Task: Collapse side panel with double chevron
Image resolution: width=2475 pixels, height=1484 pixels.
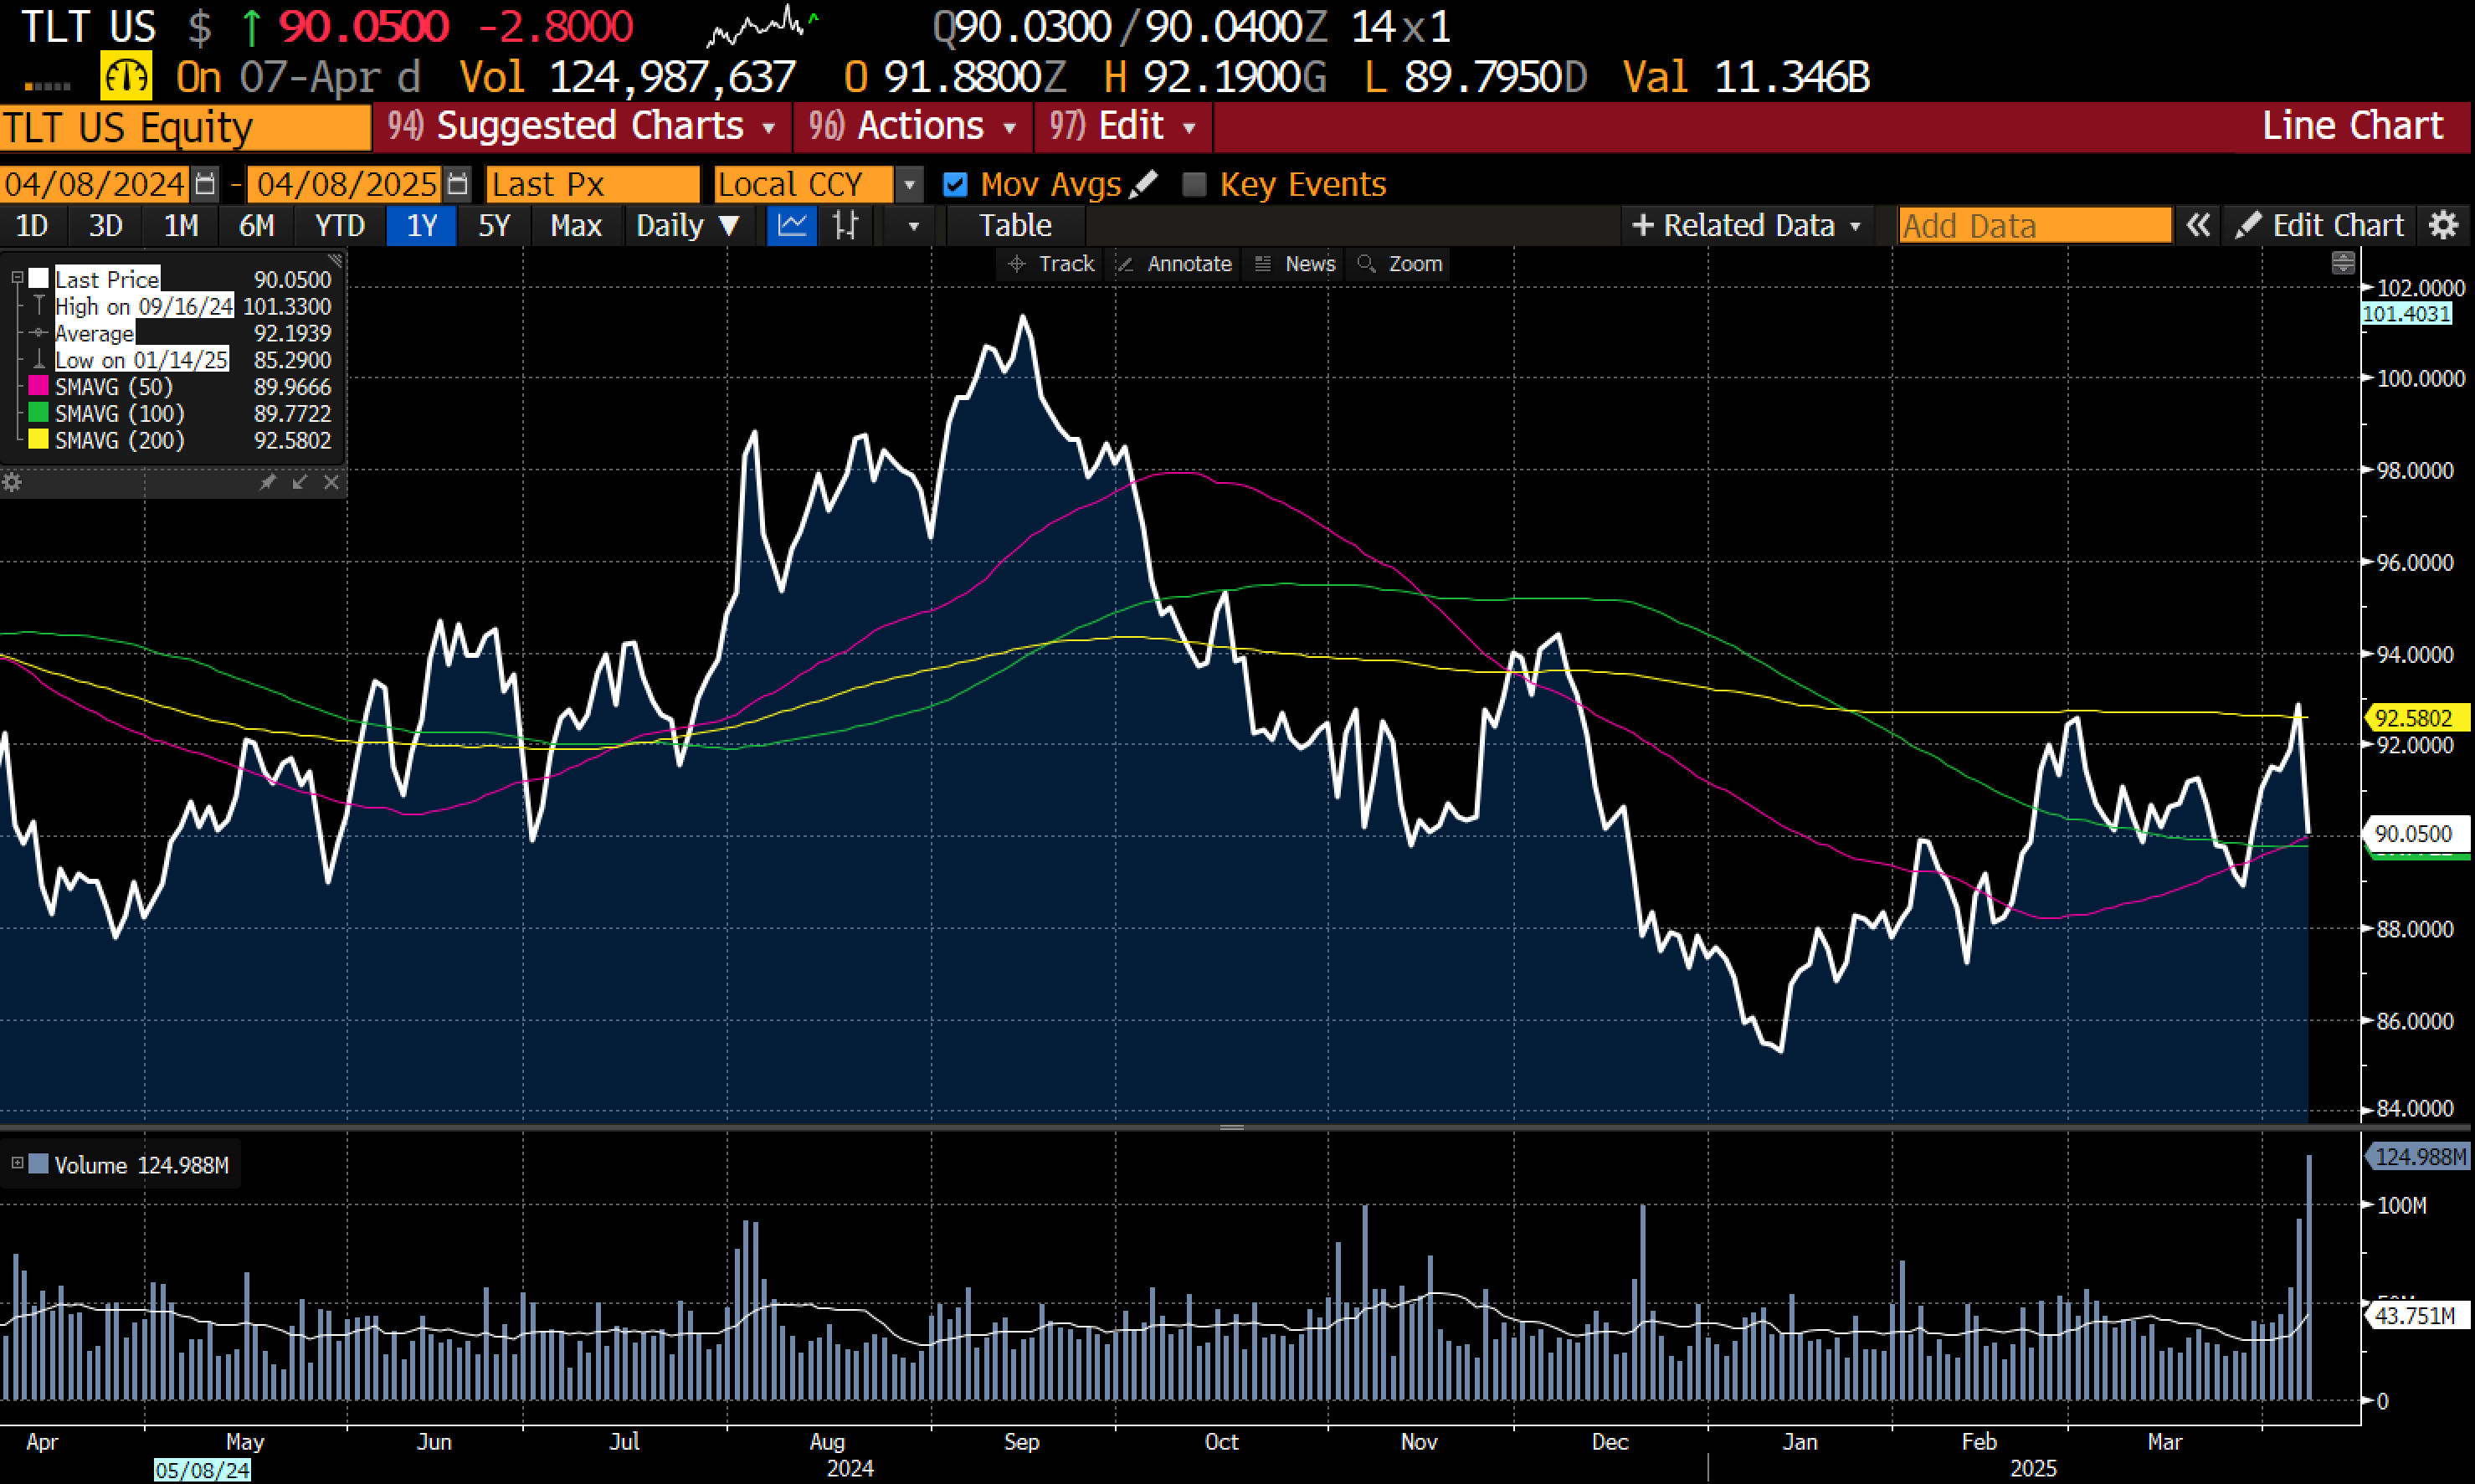Action: tap(2197, 225)
